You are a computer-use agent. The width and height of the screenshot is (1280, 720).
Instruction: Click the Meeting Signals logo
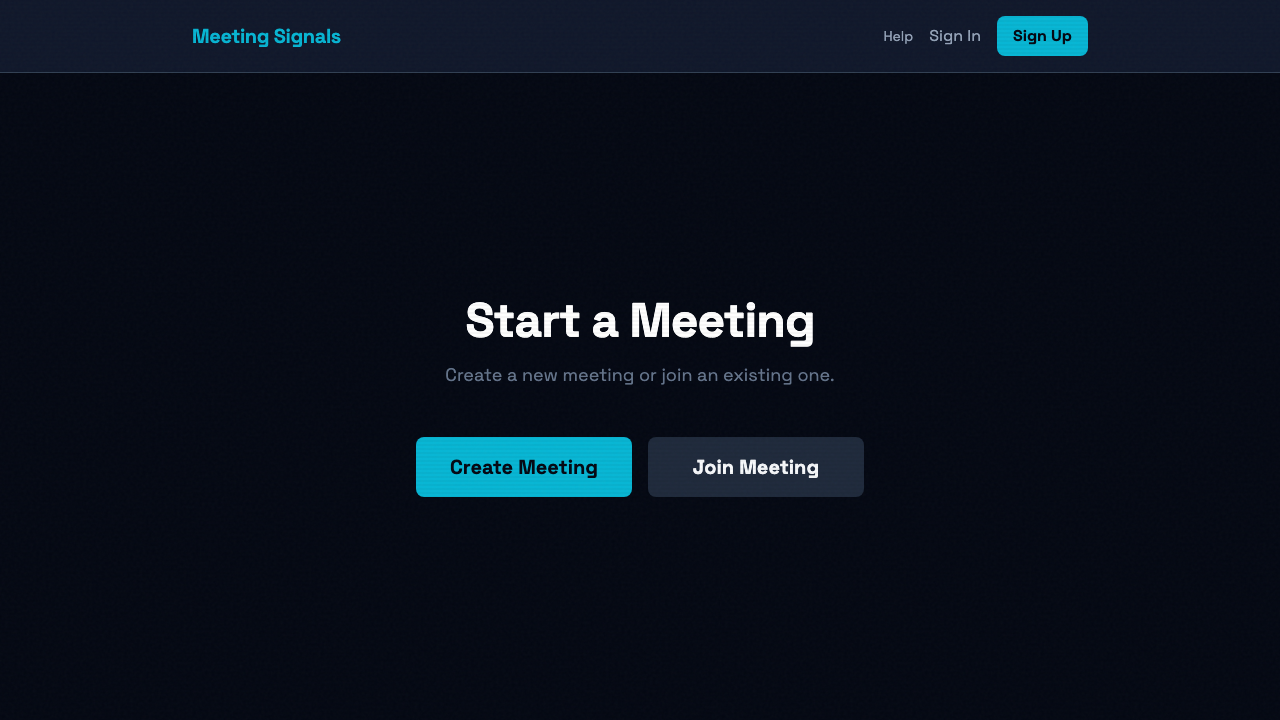tap(266, 36)
